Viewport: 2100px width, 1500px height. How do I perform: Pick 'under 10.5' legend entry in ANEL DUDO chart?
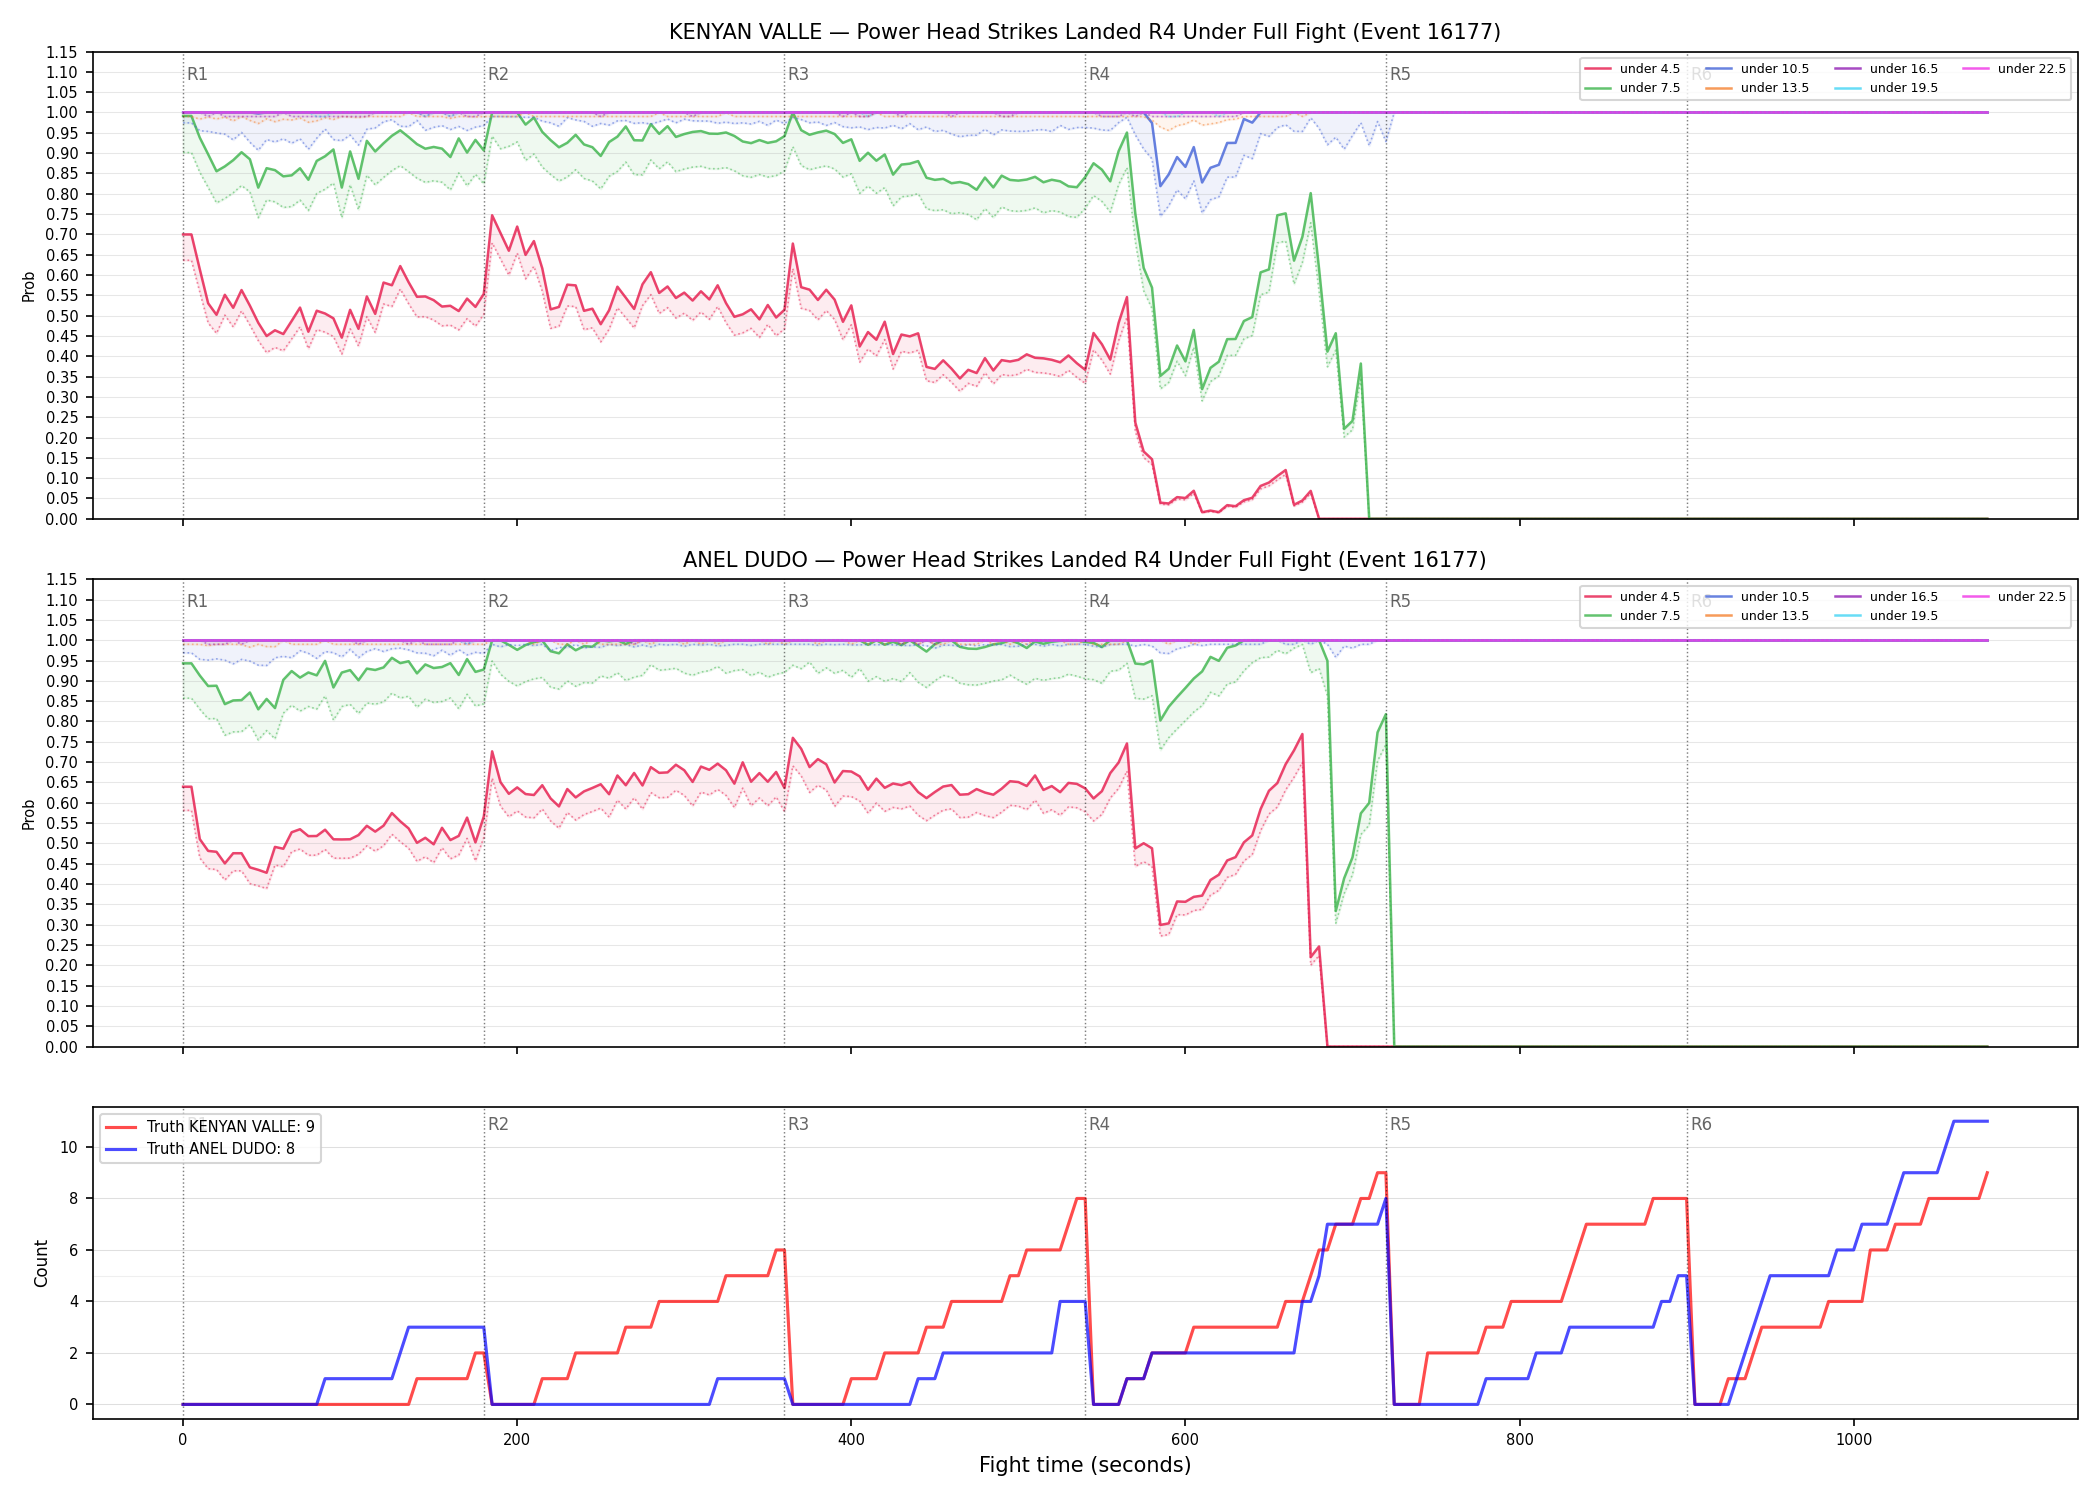(x=1757, y=597)
